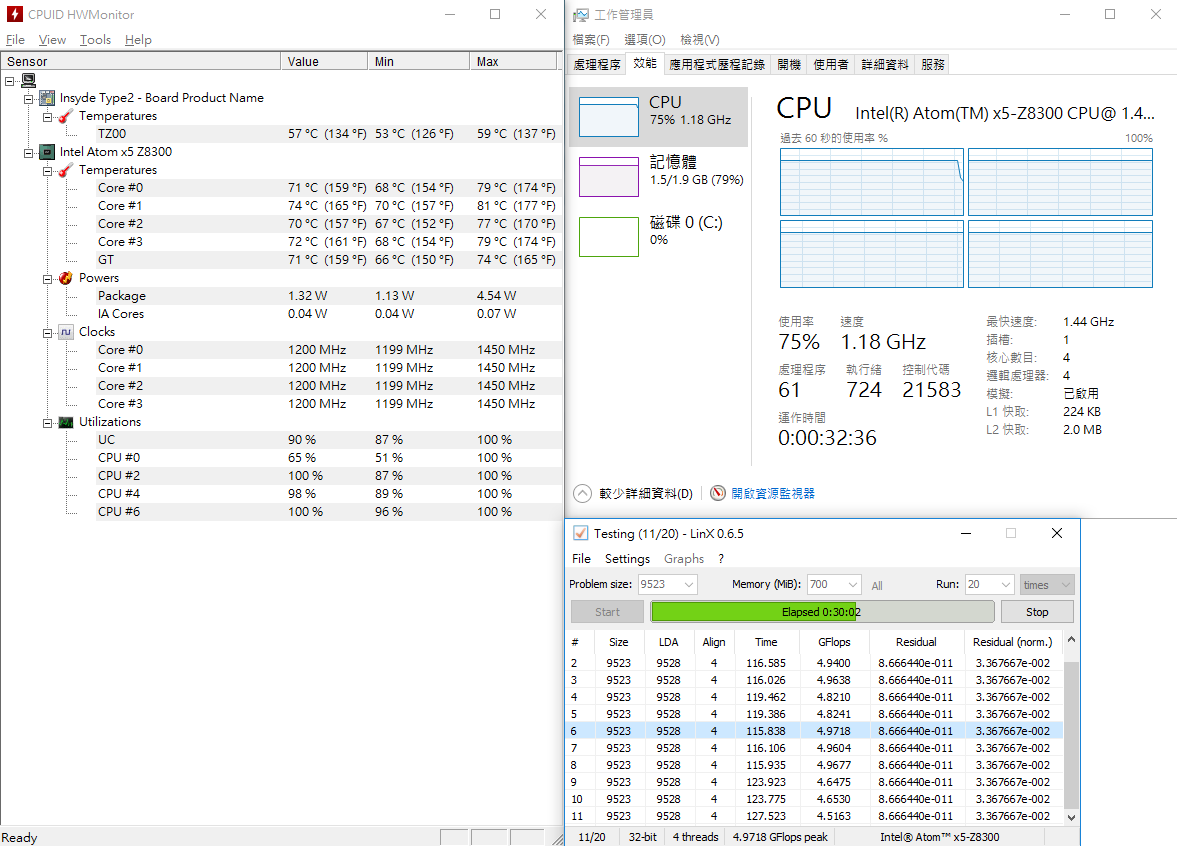The width and height of the screenshot is (1177, 846).
Task: Open LinX question mark help menu
Action: [x=721, y=558]
